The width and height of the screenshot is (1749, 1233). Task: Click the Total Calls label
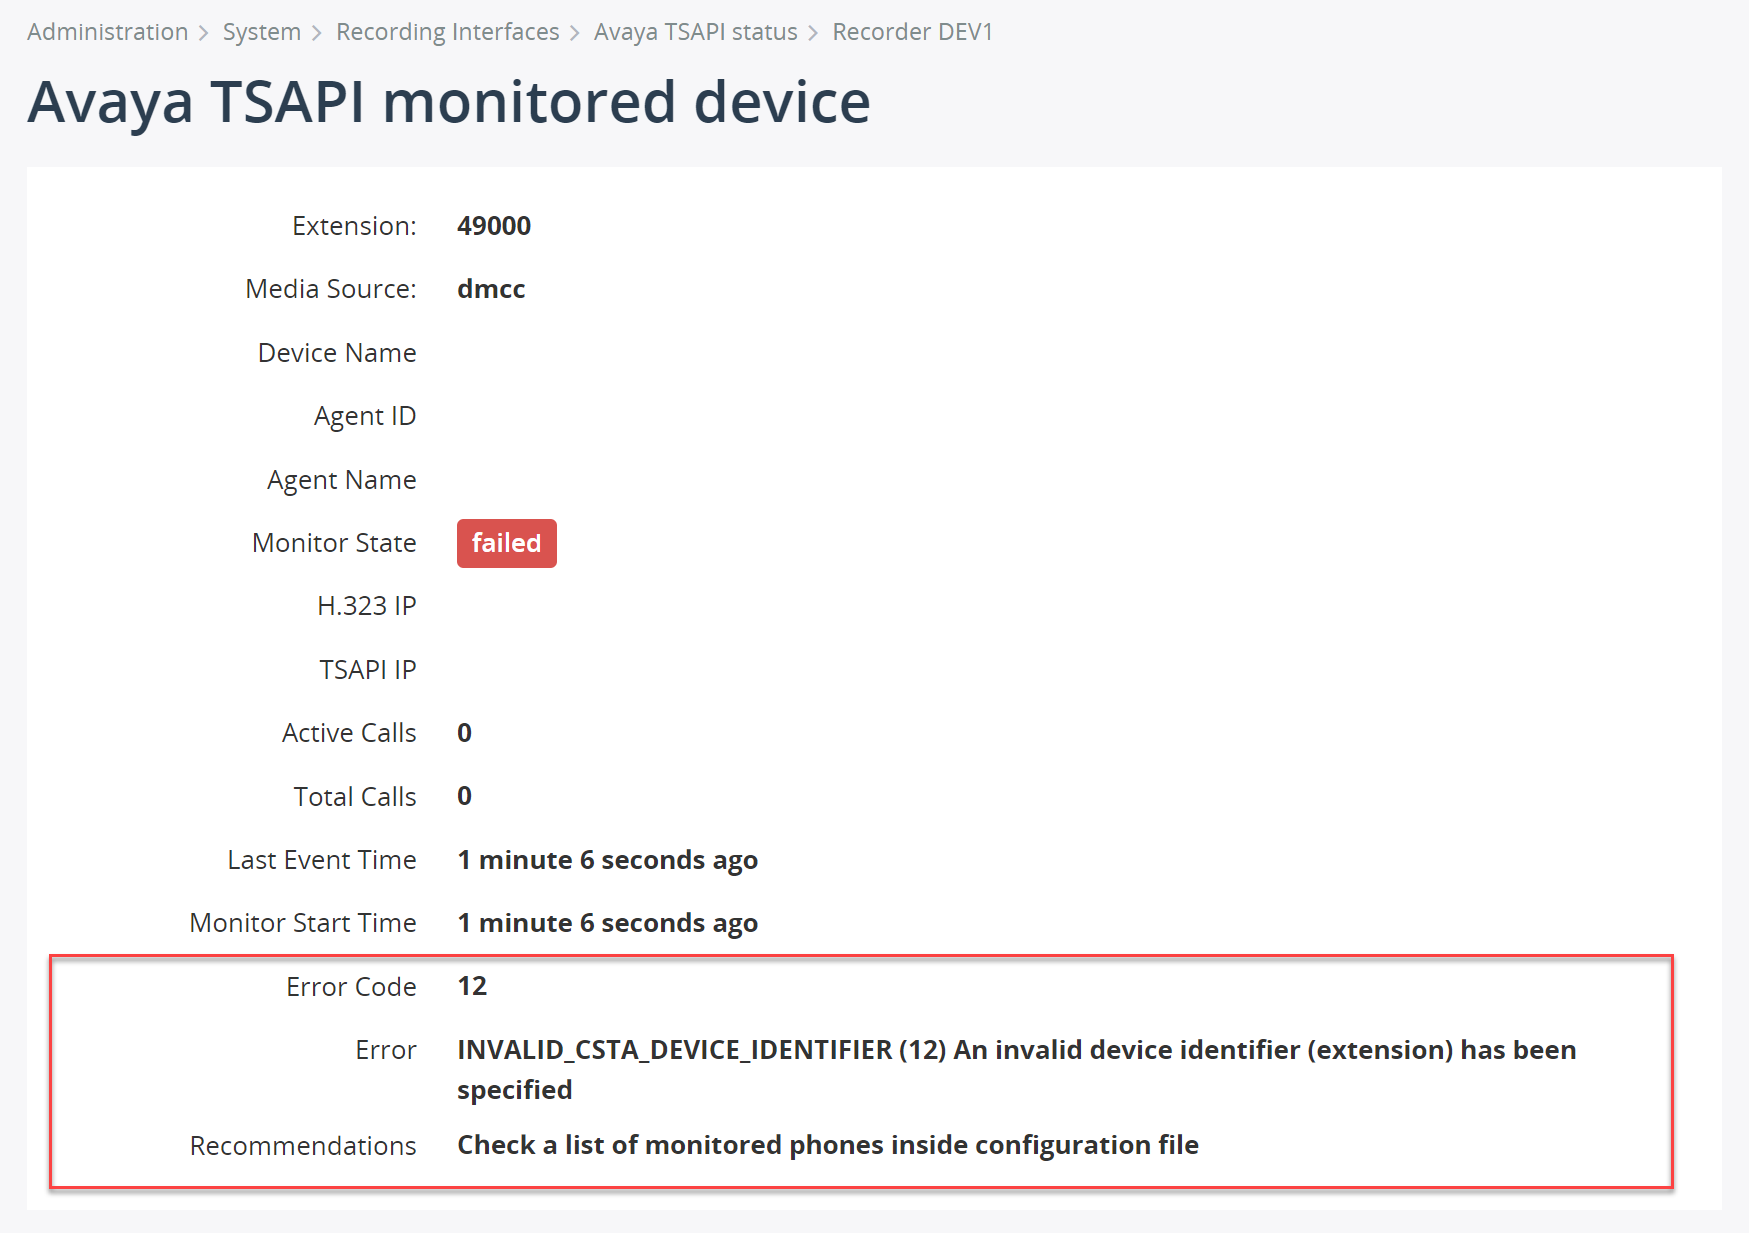point(355,797)
